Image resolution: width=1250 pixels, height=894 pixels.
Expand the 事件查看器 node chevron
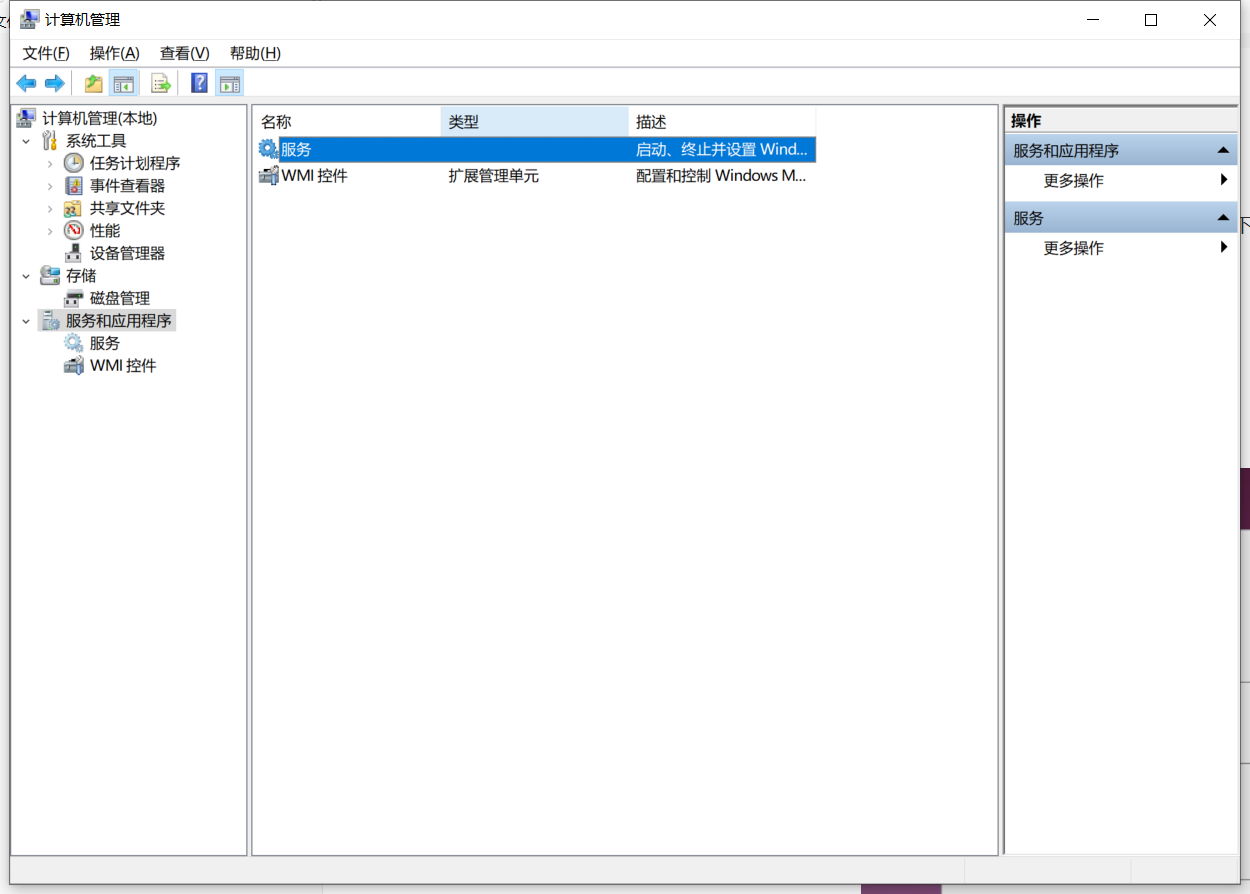tap(50, 186)
